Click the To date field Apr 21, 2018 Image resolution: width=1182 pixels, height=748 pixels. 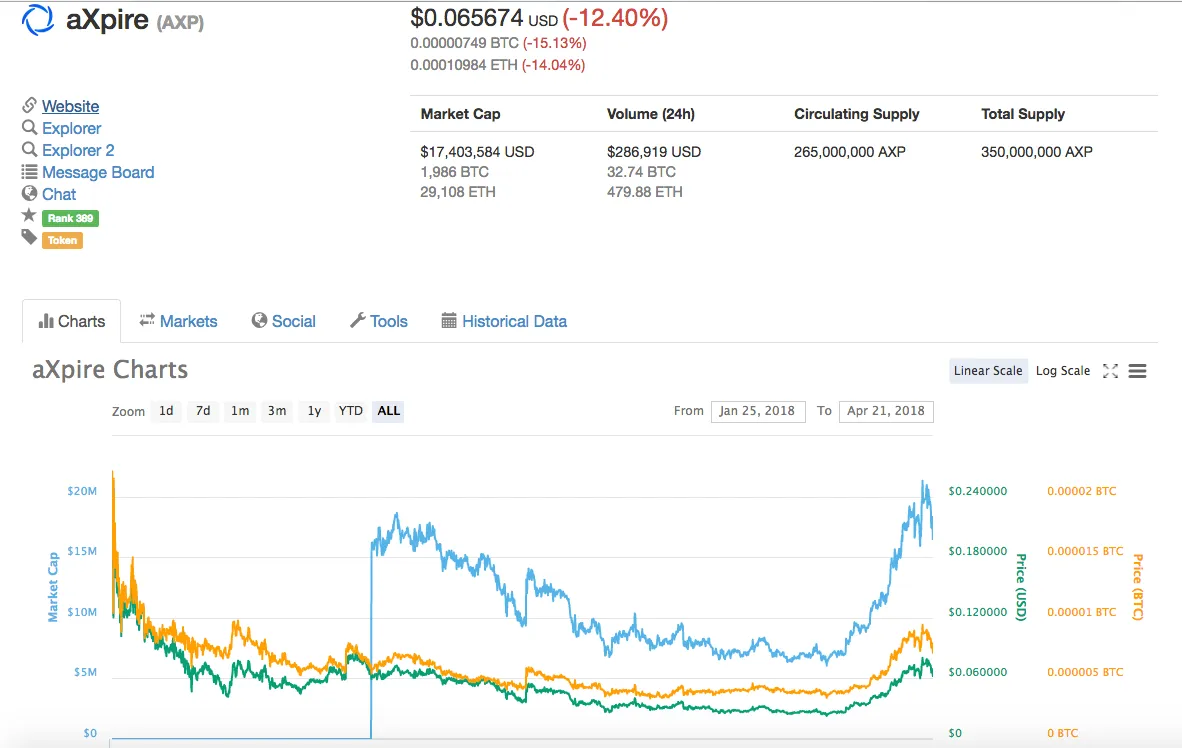click(886, 411)
